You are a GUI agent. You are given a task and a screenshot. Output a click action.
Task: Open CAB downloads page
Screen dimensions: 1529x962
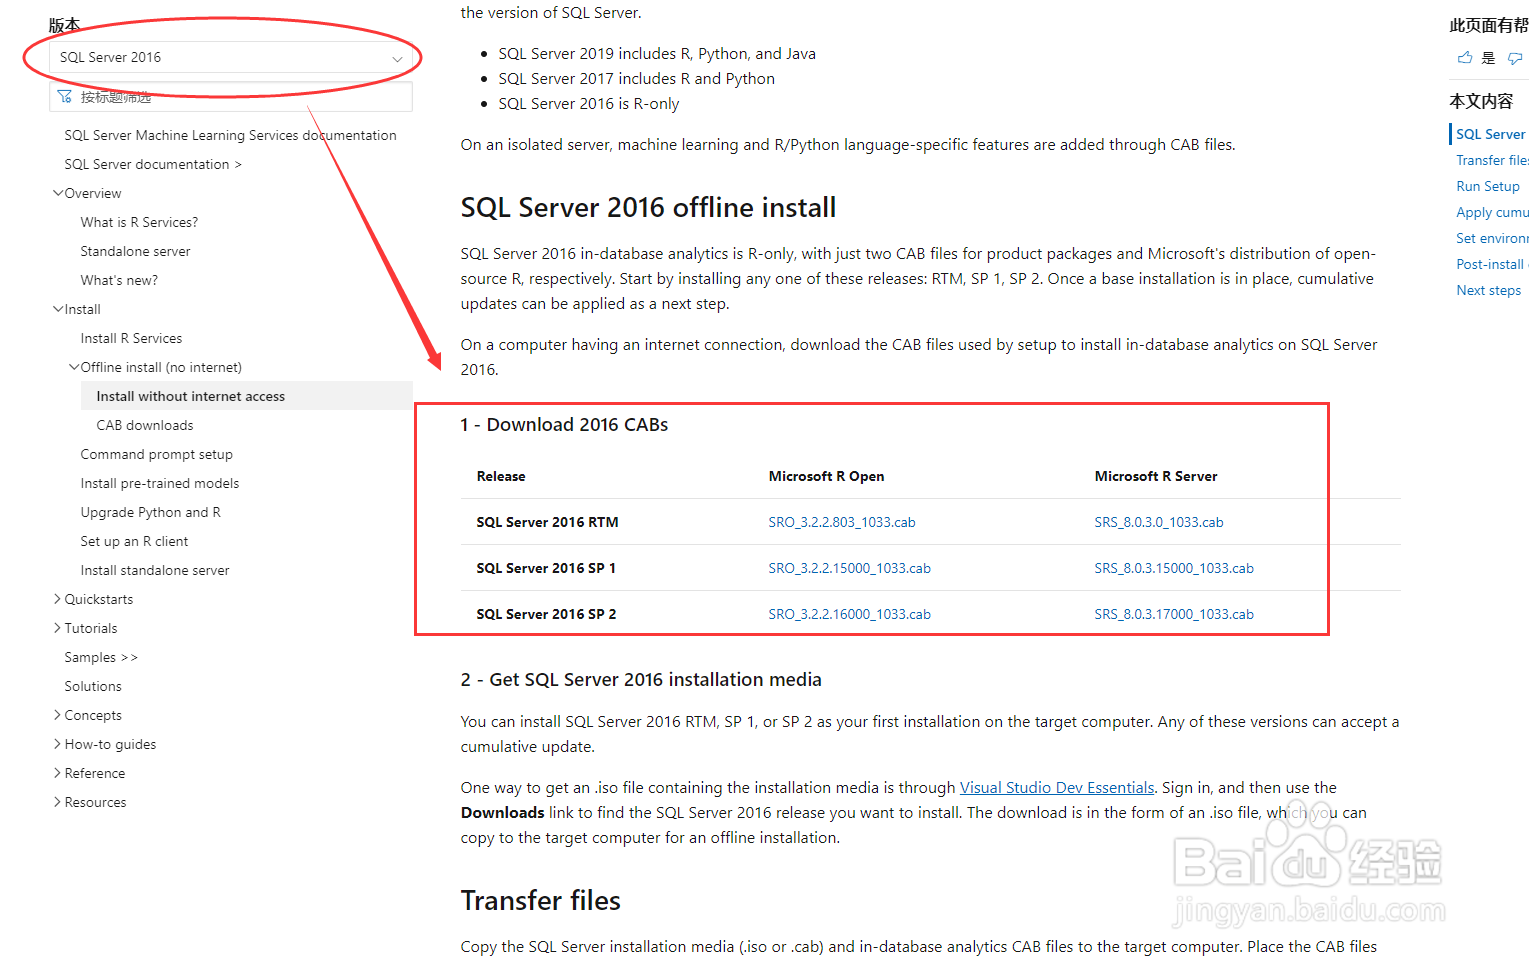[x=145, y=425]
